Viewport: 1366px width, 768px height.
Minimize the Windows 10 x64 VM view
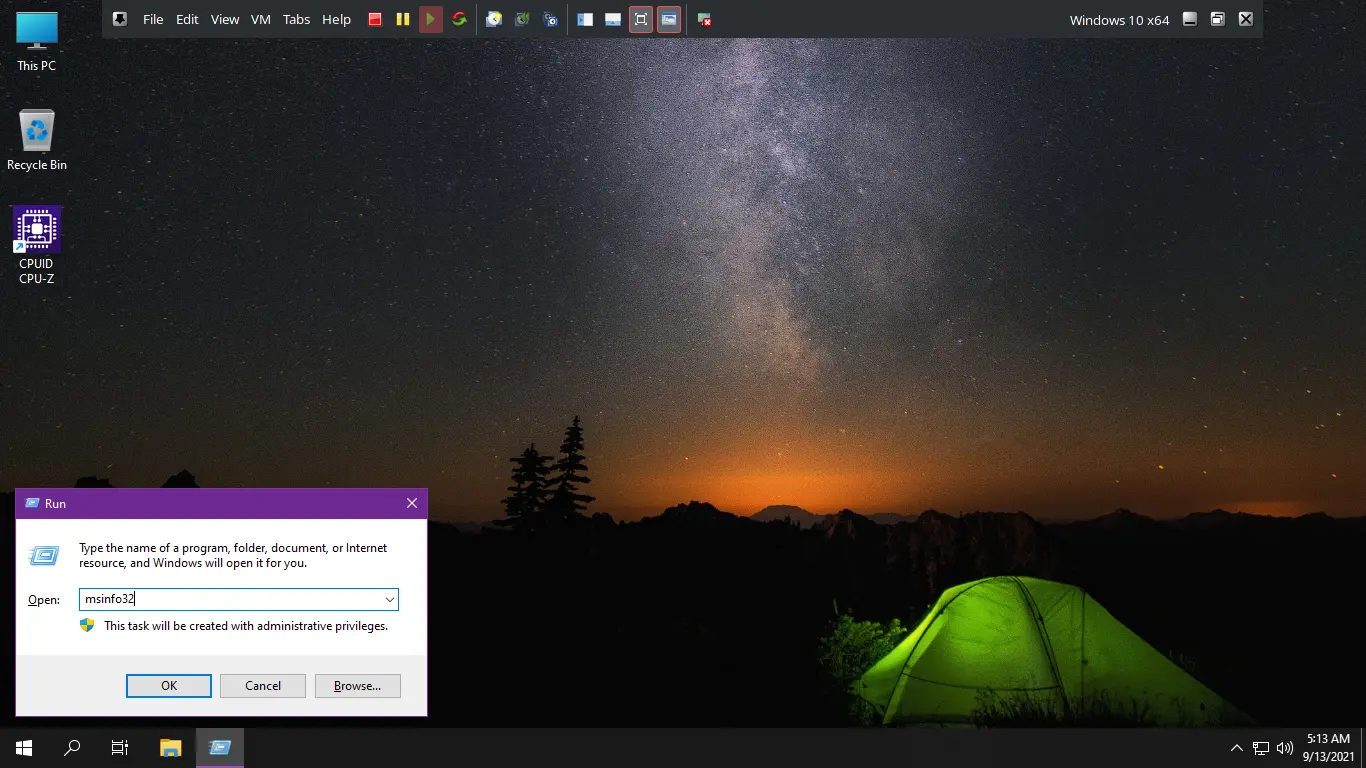[x=1189, y=19]
